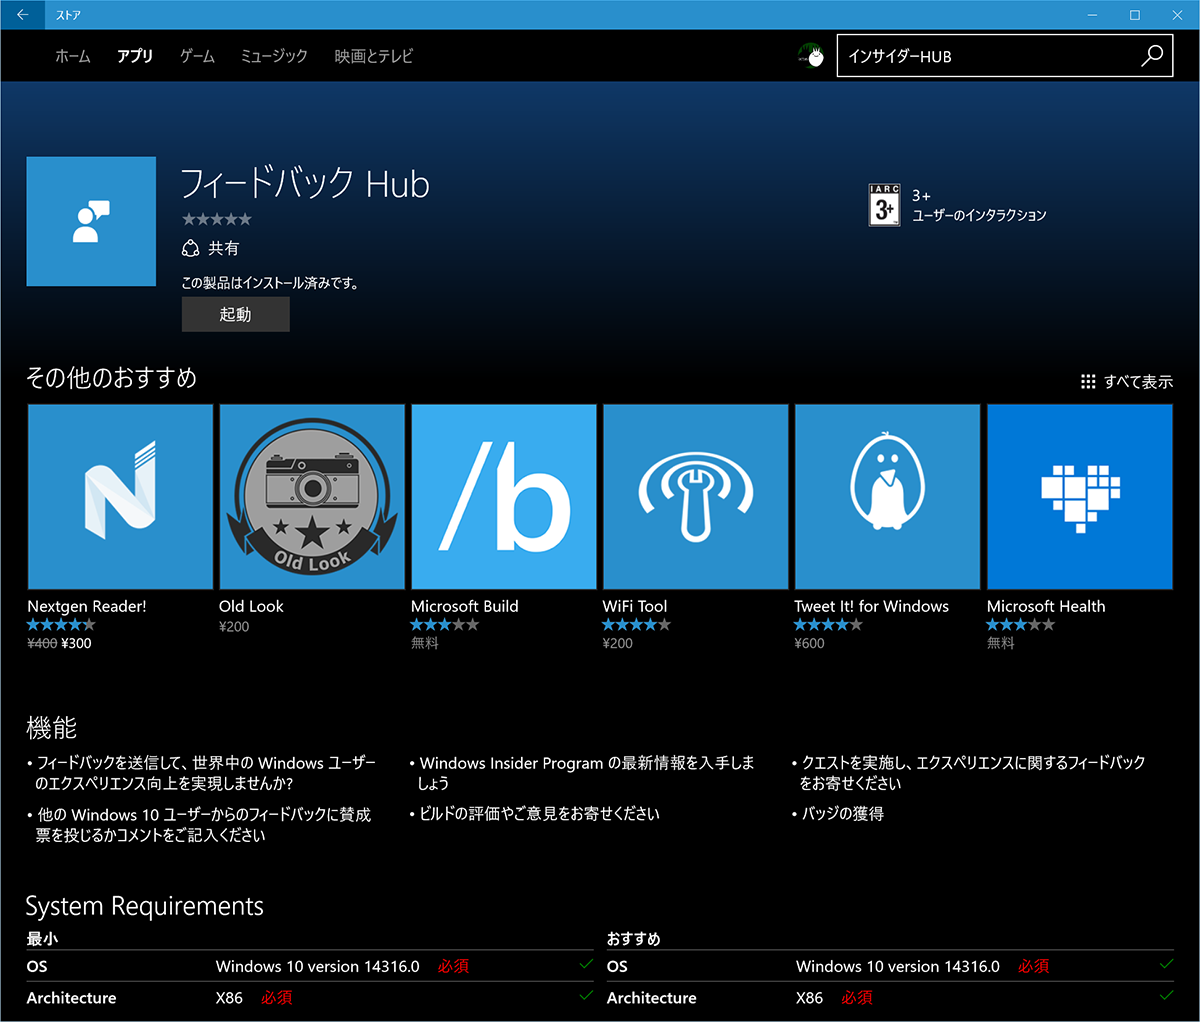Open the Microsoft Build app tile

click(504, 497)
